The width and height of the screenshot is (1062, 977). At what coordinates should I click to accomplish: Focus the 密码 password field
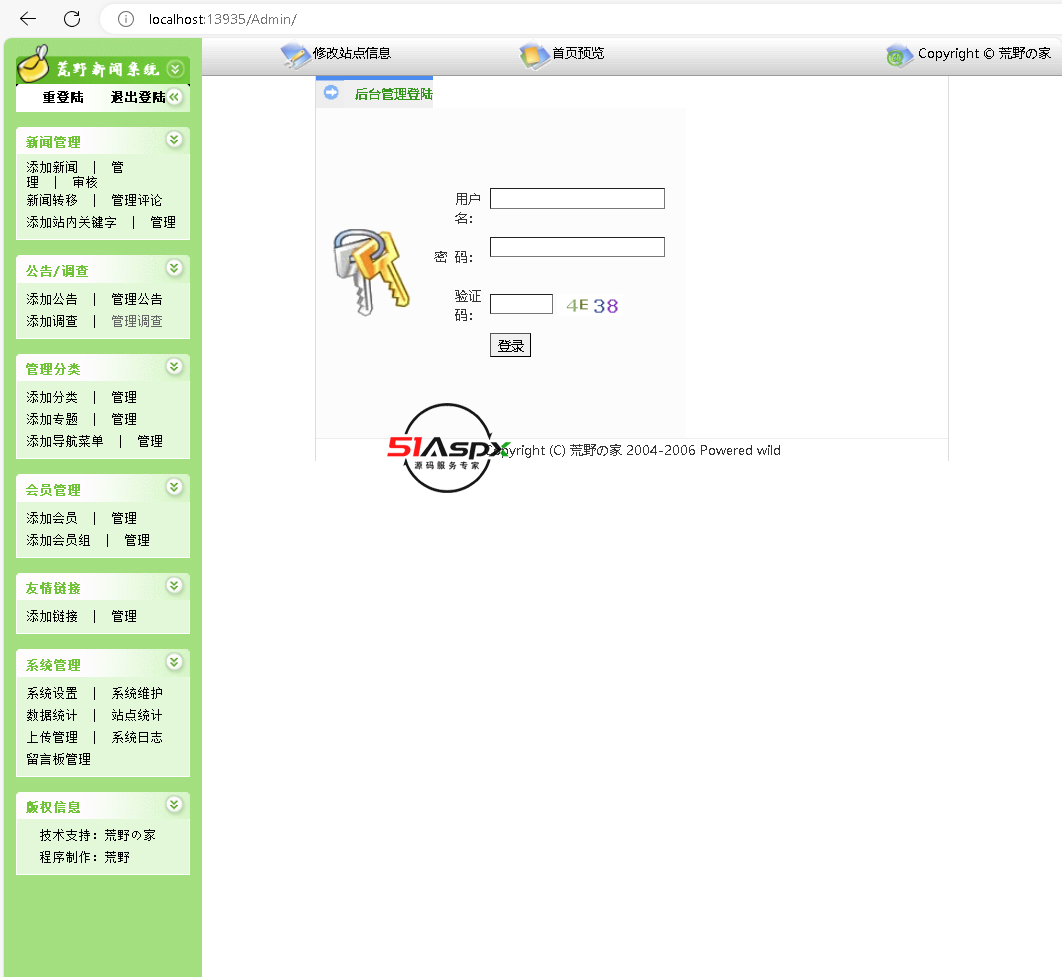click(577, 247)
